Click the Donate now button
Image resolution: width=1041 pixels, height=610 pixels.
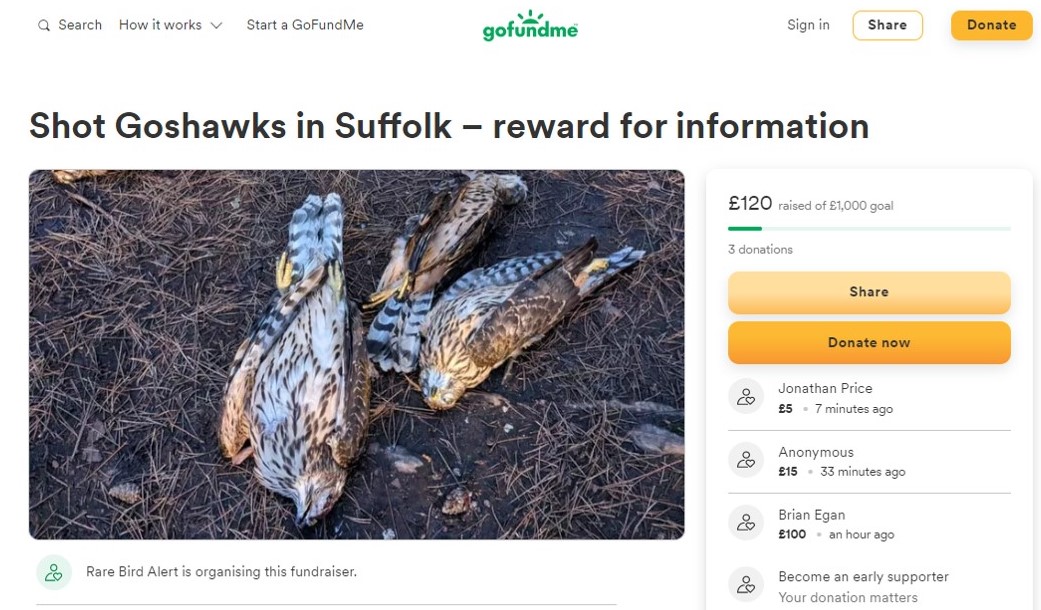(x=868, y=343)
